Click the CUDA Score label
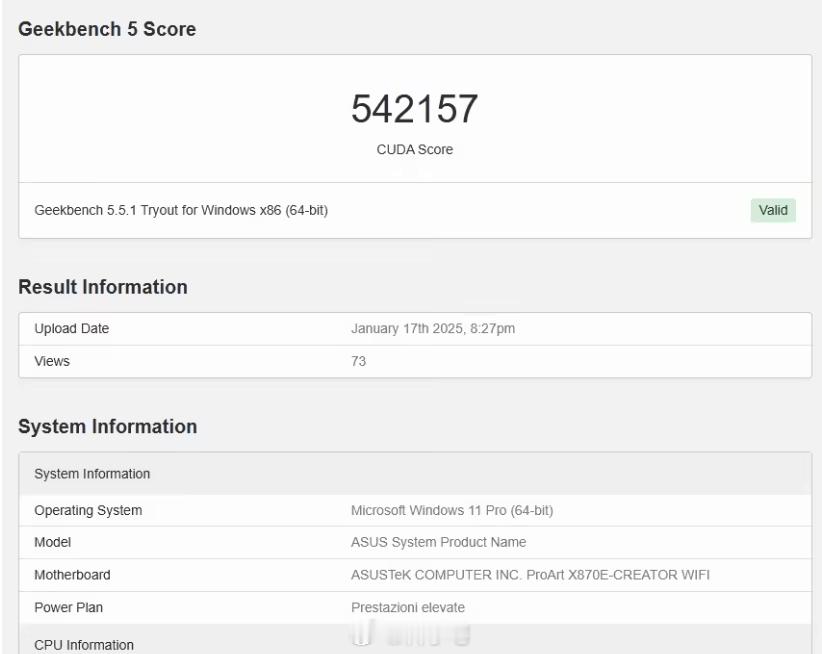Viewport: 822px width, 654px height. [x=415, y=149]
